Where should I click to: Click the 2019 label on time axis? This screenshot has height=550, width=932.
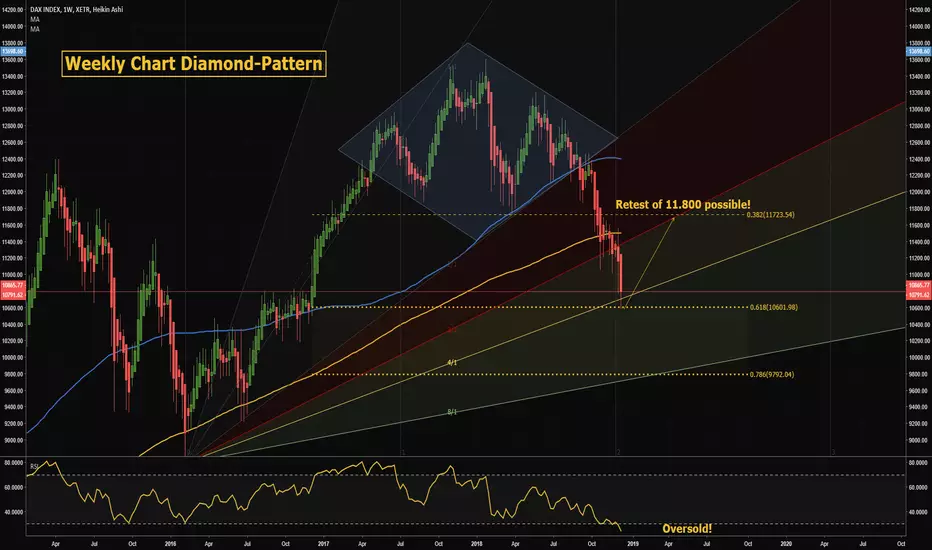coord(632,543)
